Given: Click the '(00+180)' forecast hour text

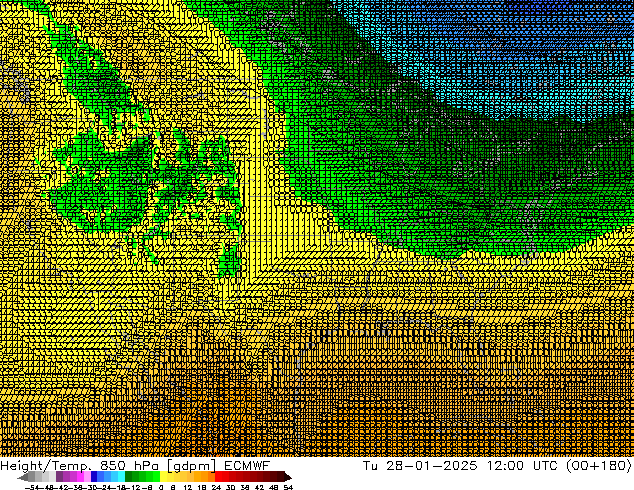Looking at the screenshot, I should pos(599,466).
